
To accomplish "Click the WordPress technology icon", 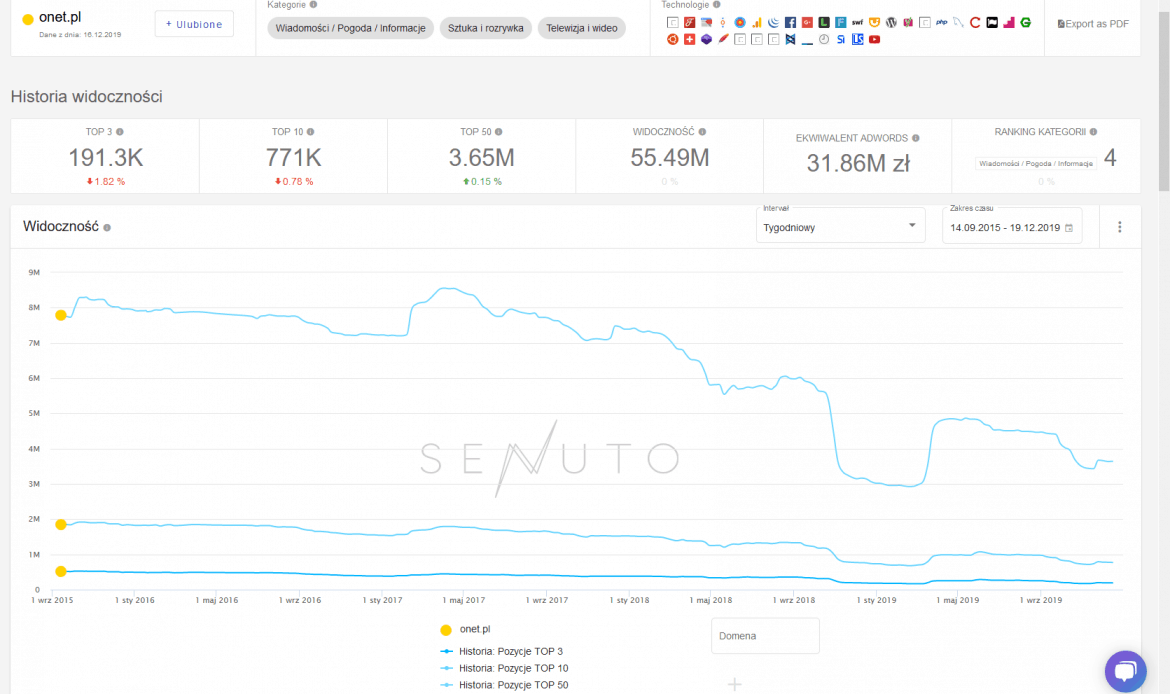I will [891, 22].
